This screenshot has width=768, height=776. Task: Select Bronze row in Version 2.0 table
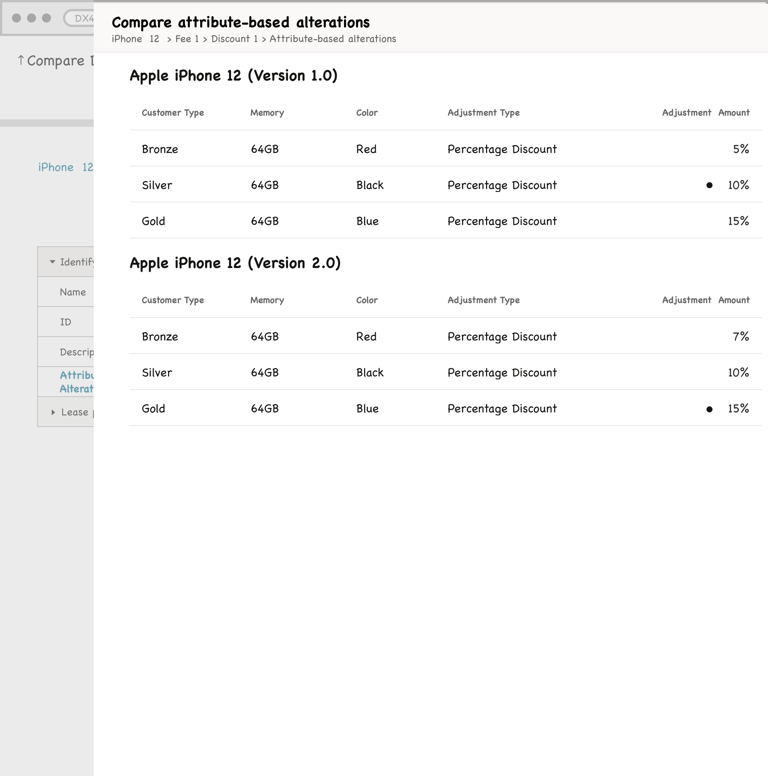click(445, 337)
